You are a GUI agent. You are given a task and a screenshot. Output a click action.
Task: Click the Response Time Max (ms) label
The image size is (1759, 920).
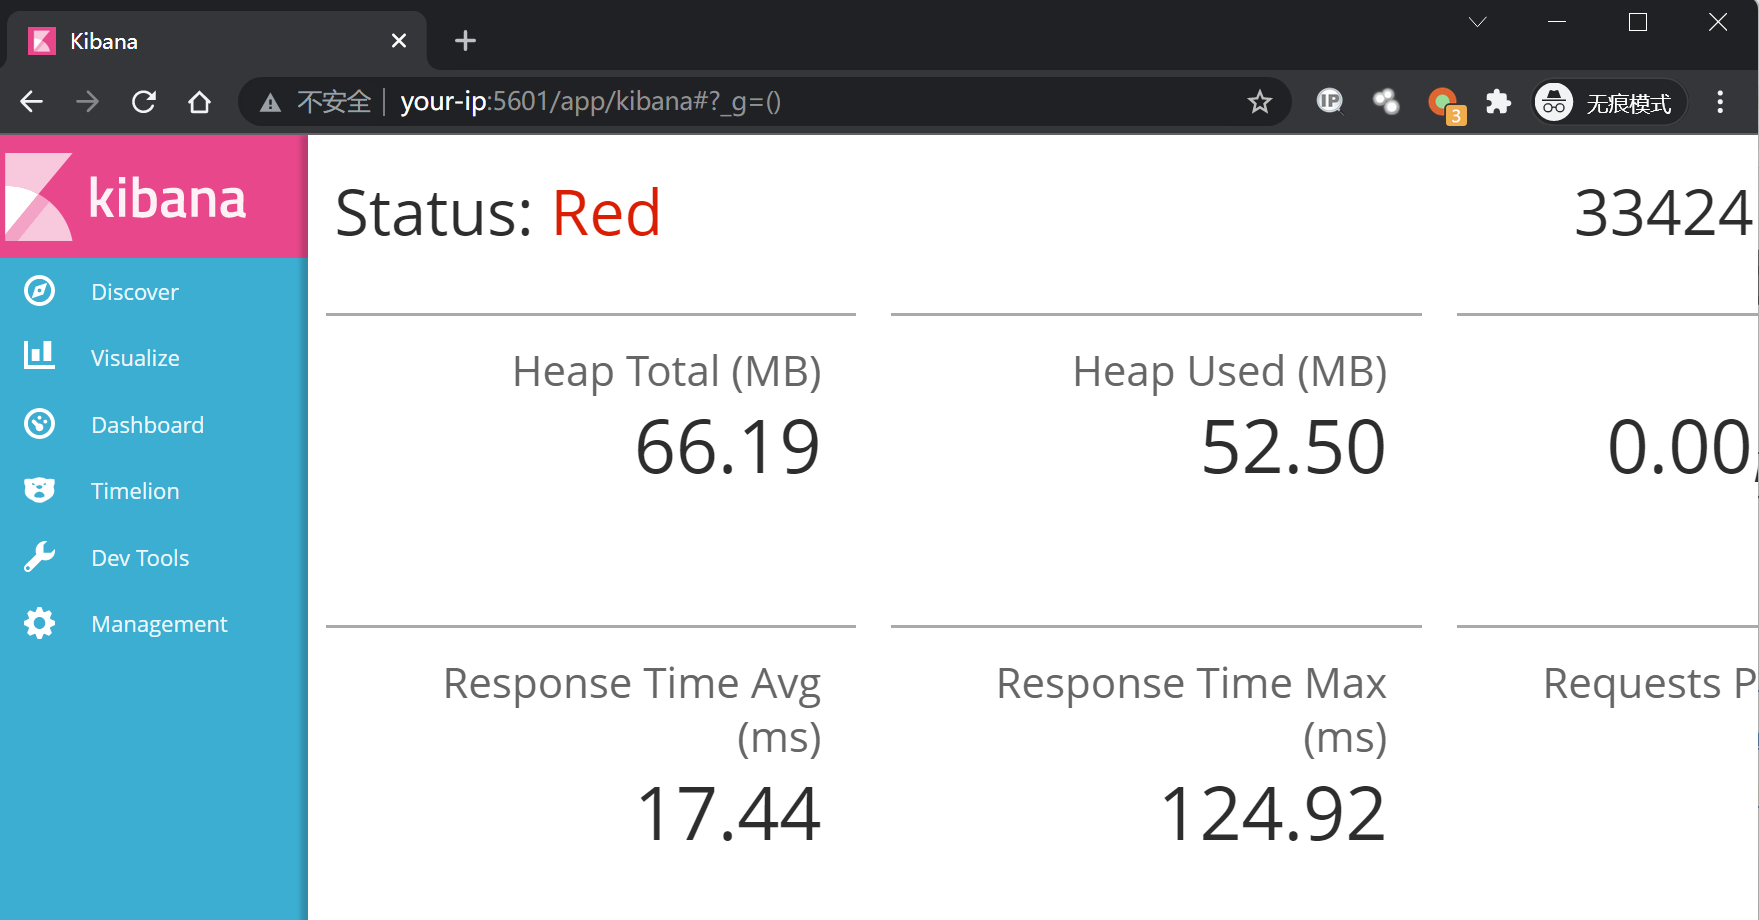tap(1192, 710)
